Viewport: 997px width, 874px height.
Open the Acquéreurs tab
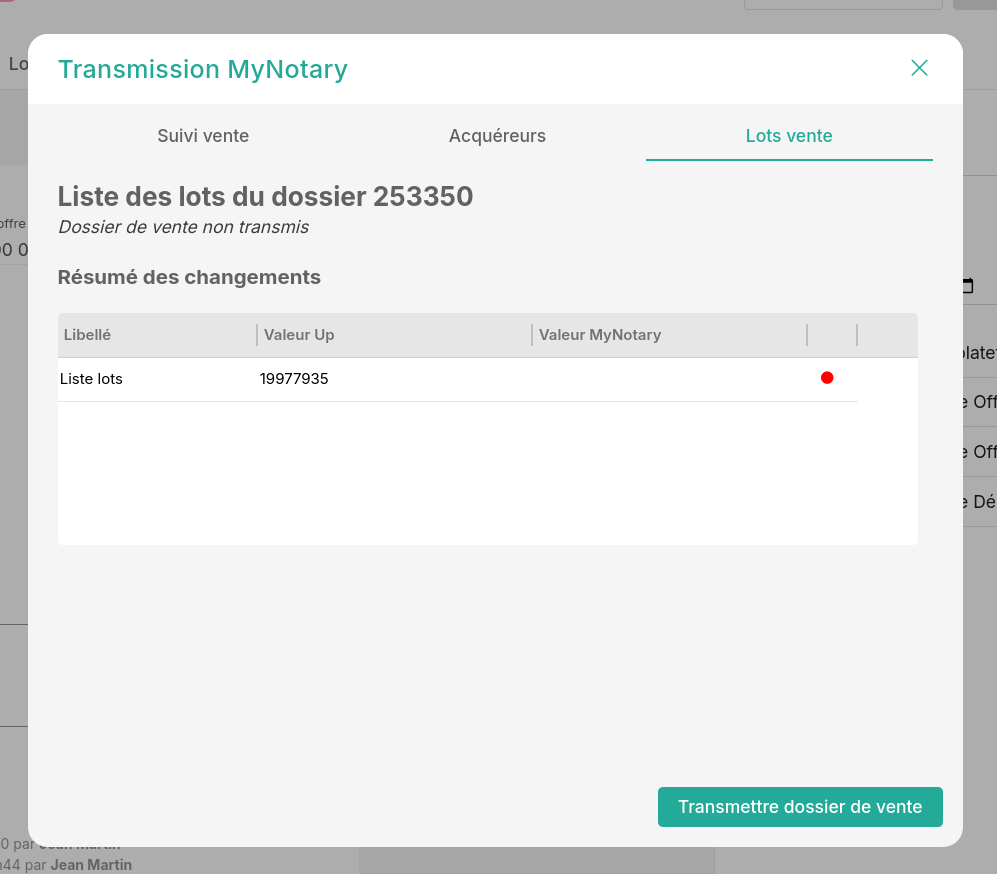(497, 135)
